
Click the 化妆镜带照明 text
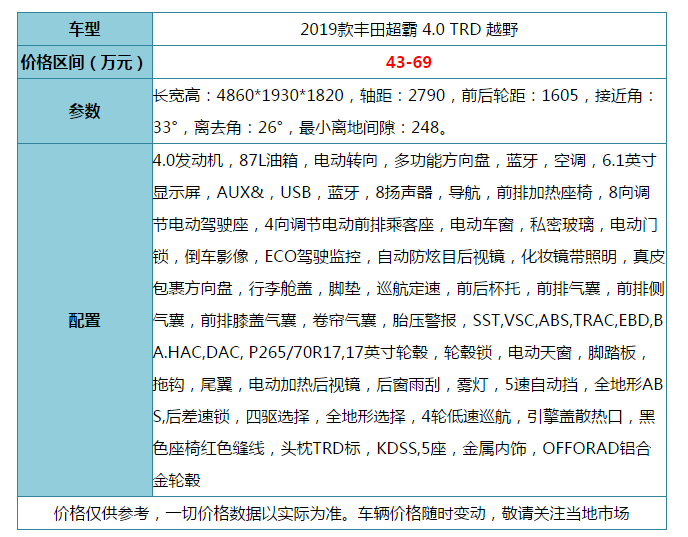point(569,257)
